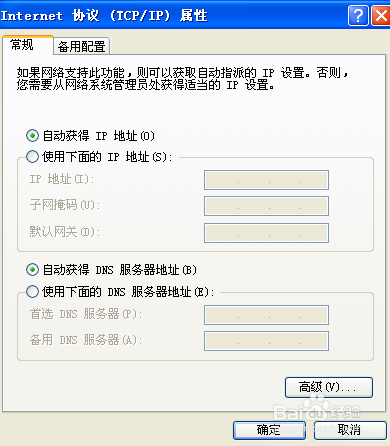This screenshot has height=446, width=390.
Task: Select the 备用 DNS 服务器 input field
Action: point(266,341)
